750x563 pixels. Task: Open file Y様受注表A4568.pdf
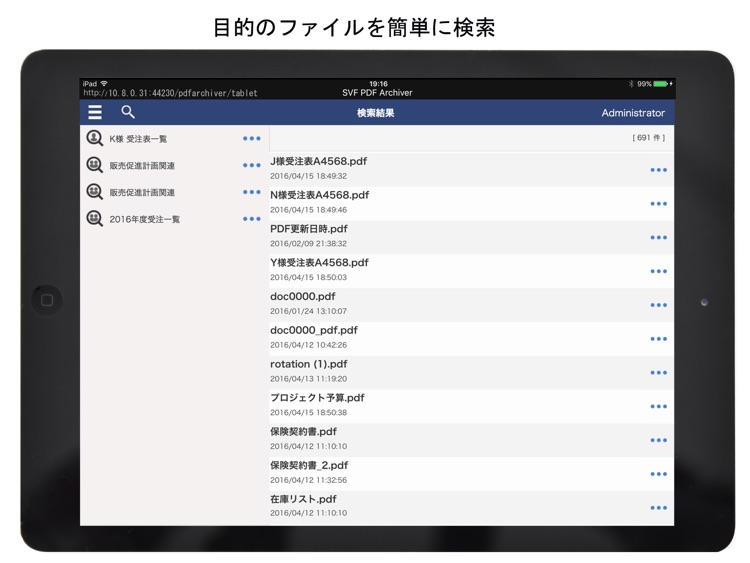[x=472, y=271]
